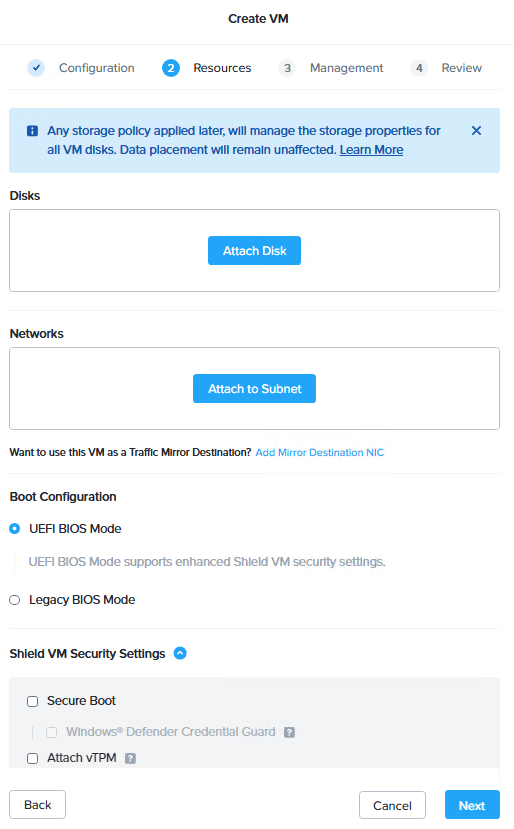Tick the Attach vTPM checkbox
This screenshot has width=514, height=829.
(x=33, y=759)
